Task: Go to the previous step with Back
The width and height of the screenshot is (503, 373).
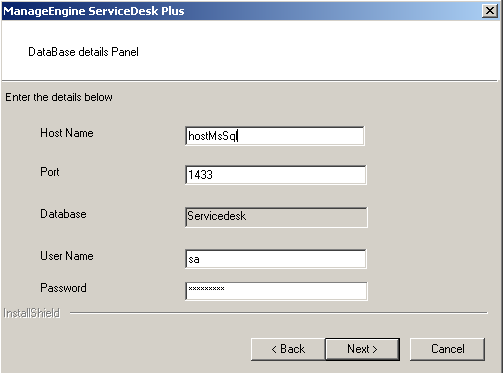Action: (x=288, y=349)
